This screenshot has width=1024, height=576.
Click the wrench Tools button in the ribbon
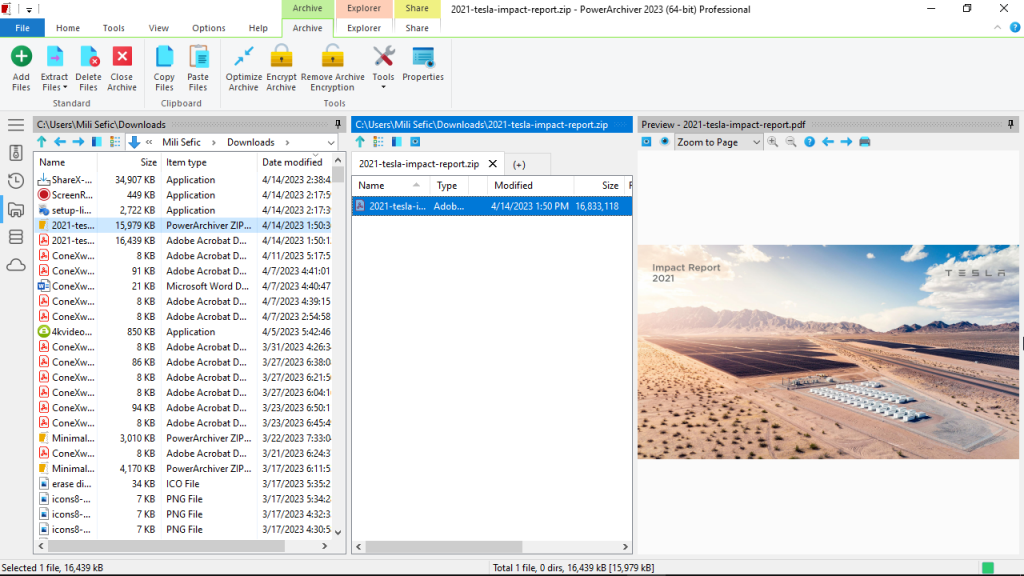click(x=383, y=57)
